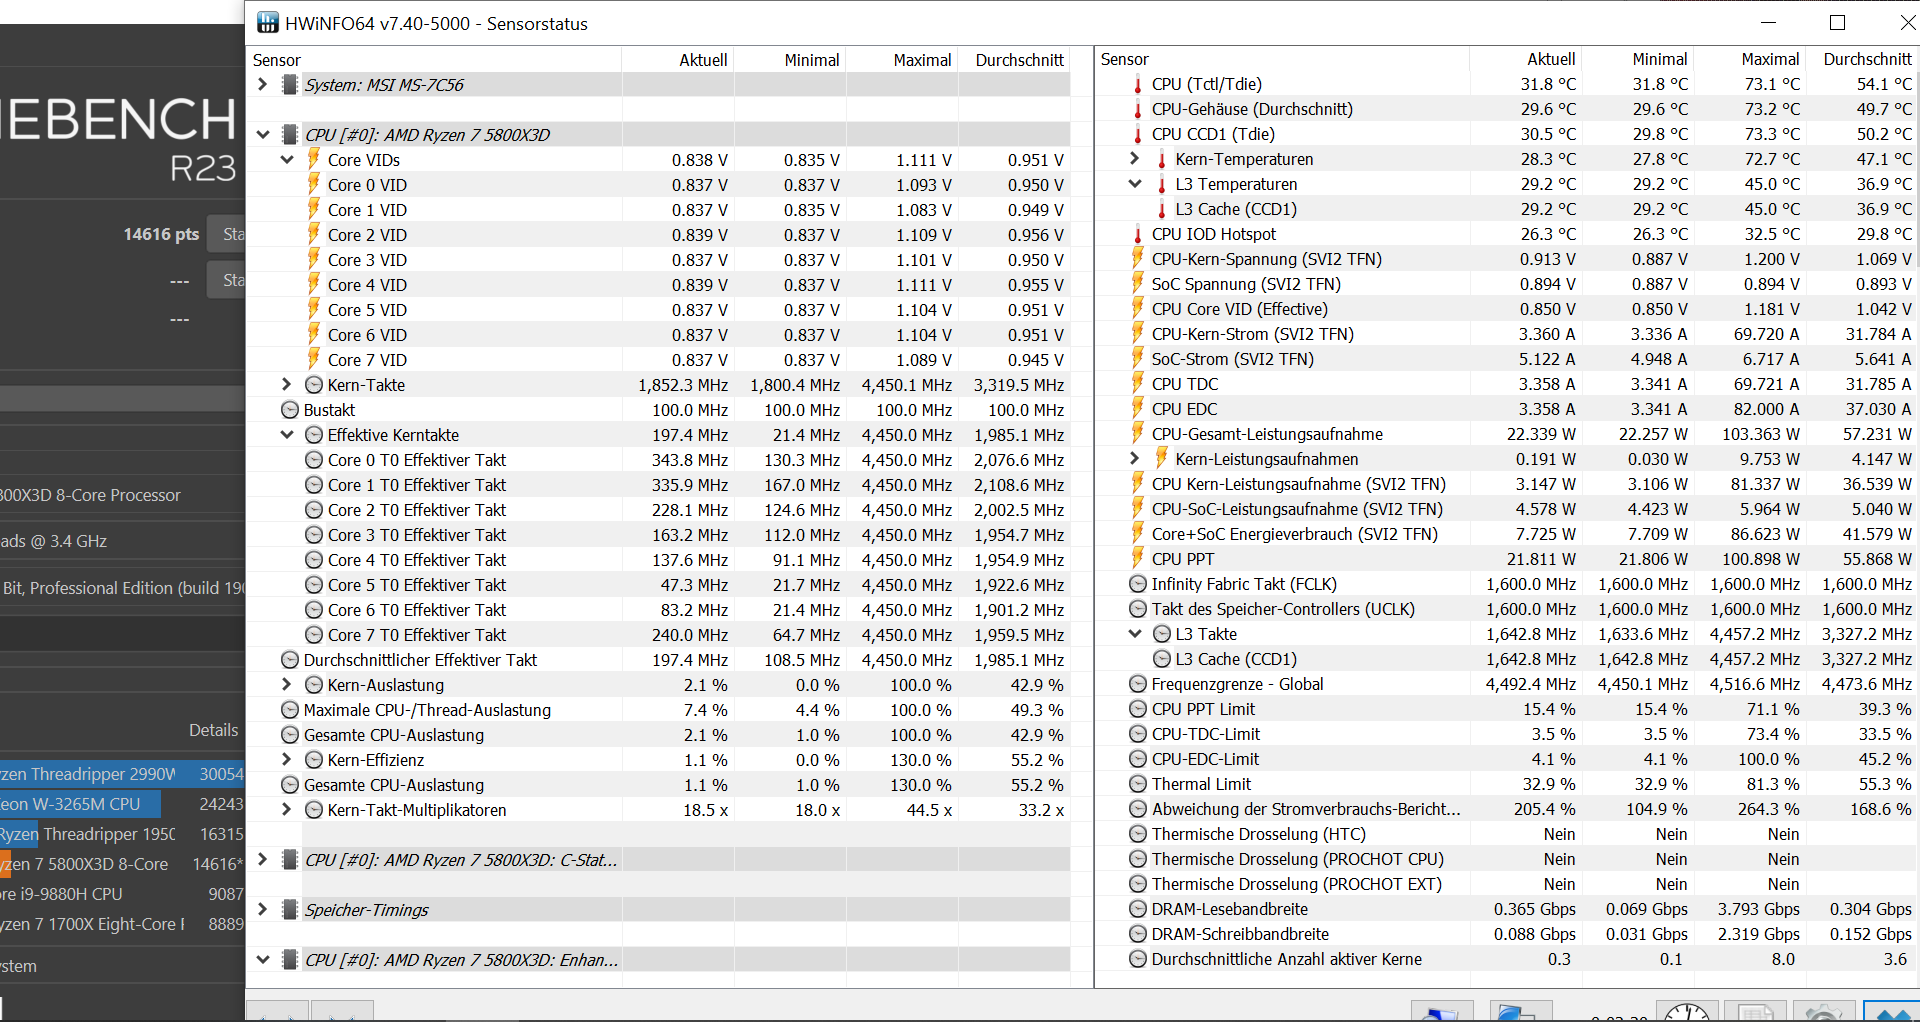Click the Maximal column header in left pane
1920x1022 pixels.
[x=902, y=60]
